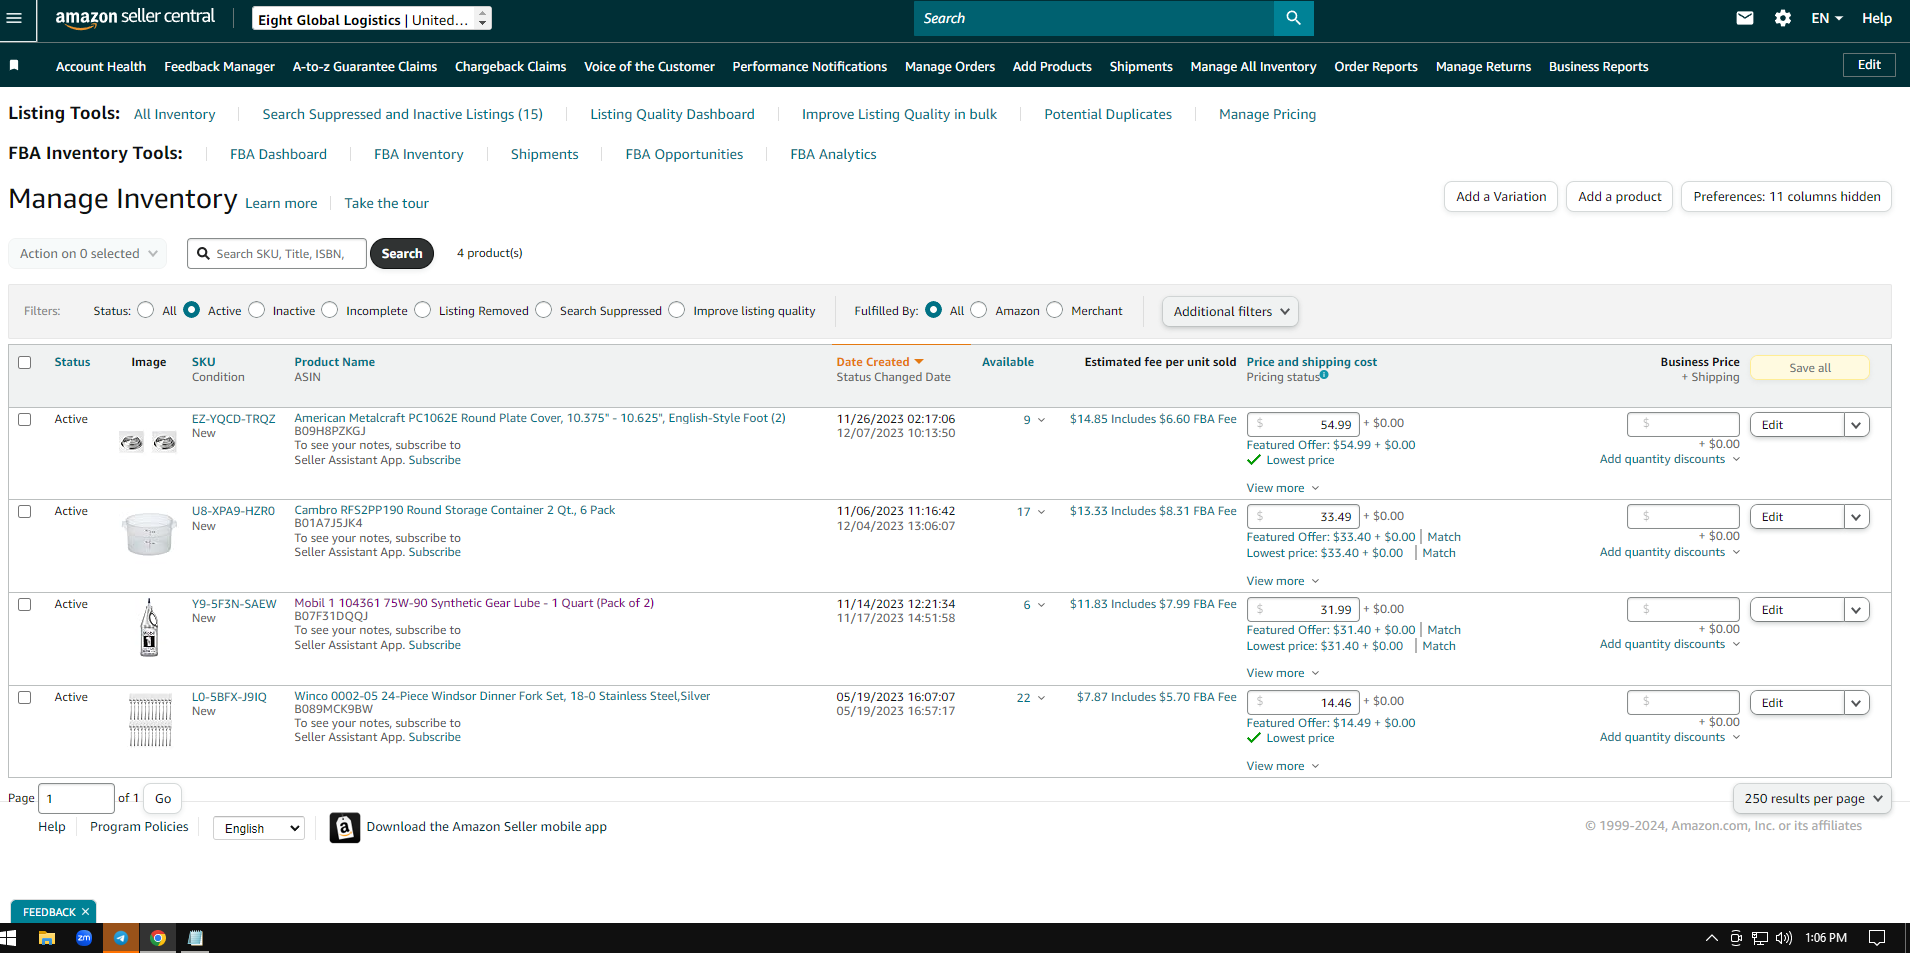The image size is (1910, 953).
Task: Open Chrome from the taskbar
Action: click(158, 938)
